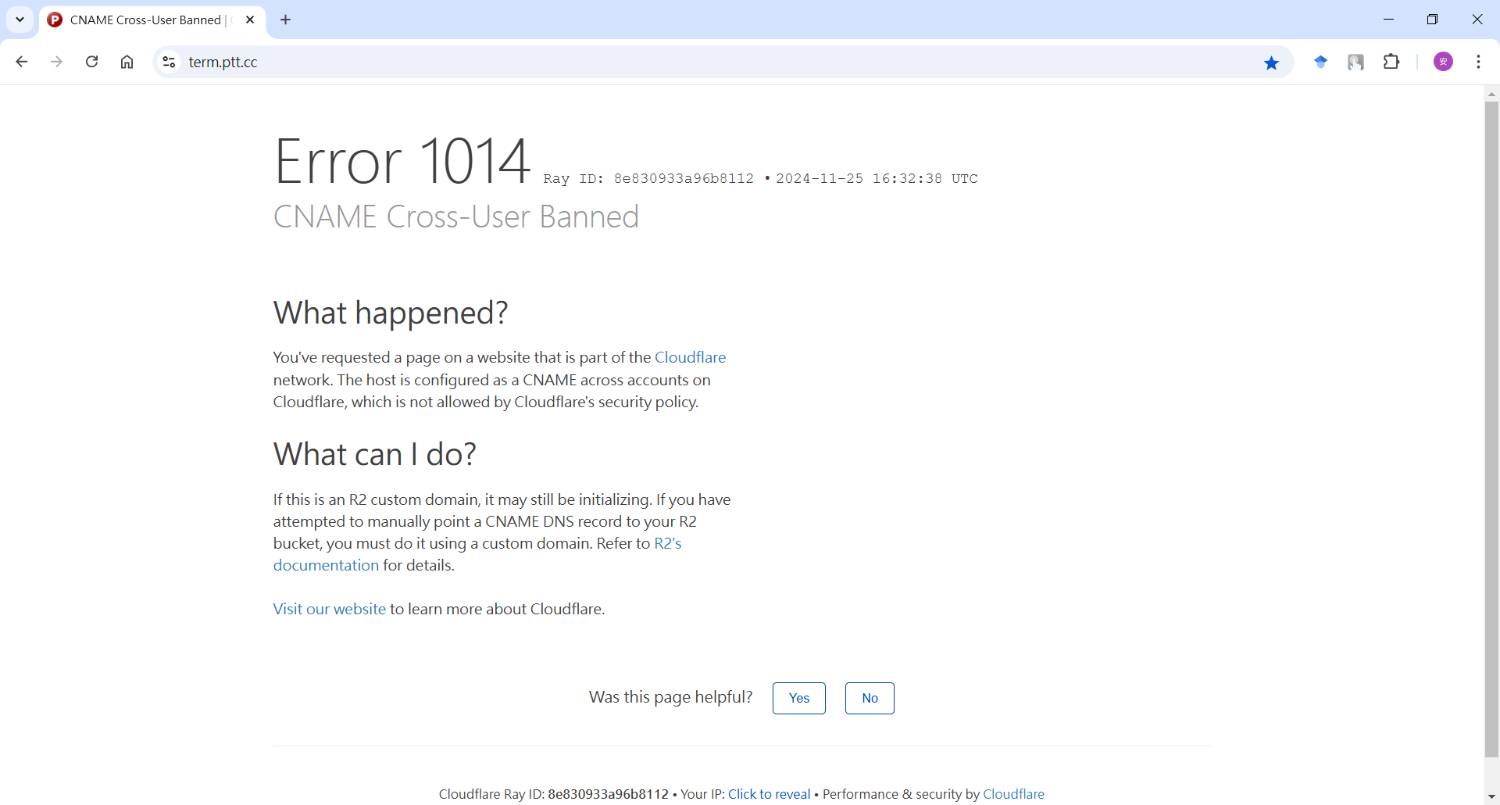This screenshot has height=805, width=1500.
Task: Click the What can I do? heading
Action: point(375,454)
